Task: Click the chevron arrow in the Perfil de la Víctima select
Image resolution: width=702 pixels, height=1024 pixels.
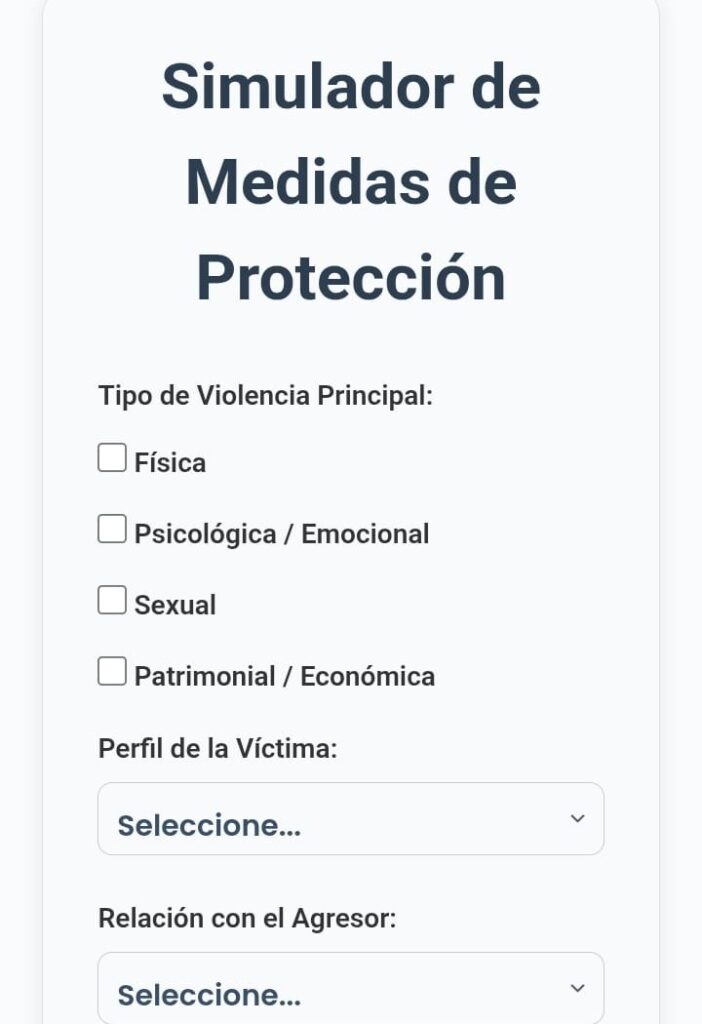Action: [577, 819]
